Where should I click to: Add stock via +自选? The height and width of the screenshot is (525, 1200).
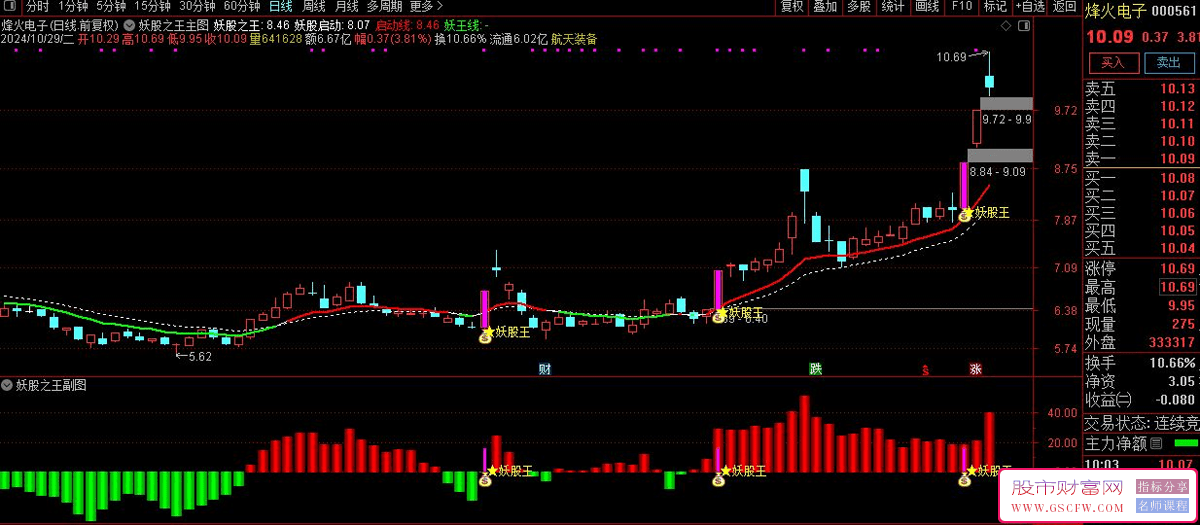tap(1030, 6)
